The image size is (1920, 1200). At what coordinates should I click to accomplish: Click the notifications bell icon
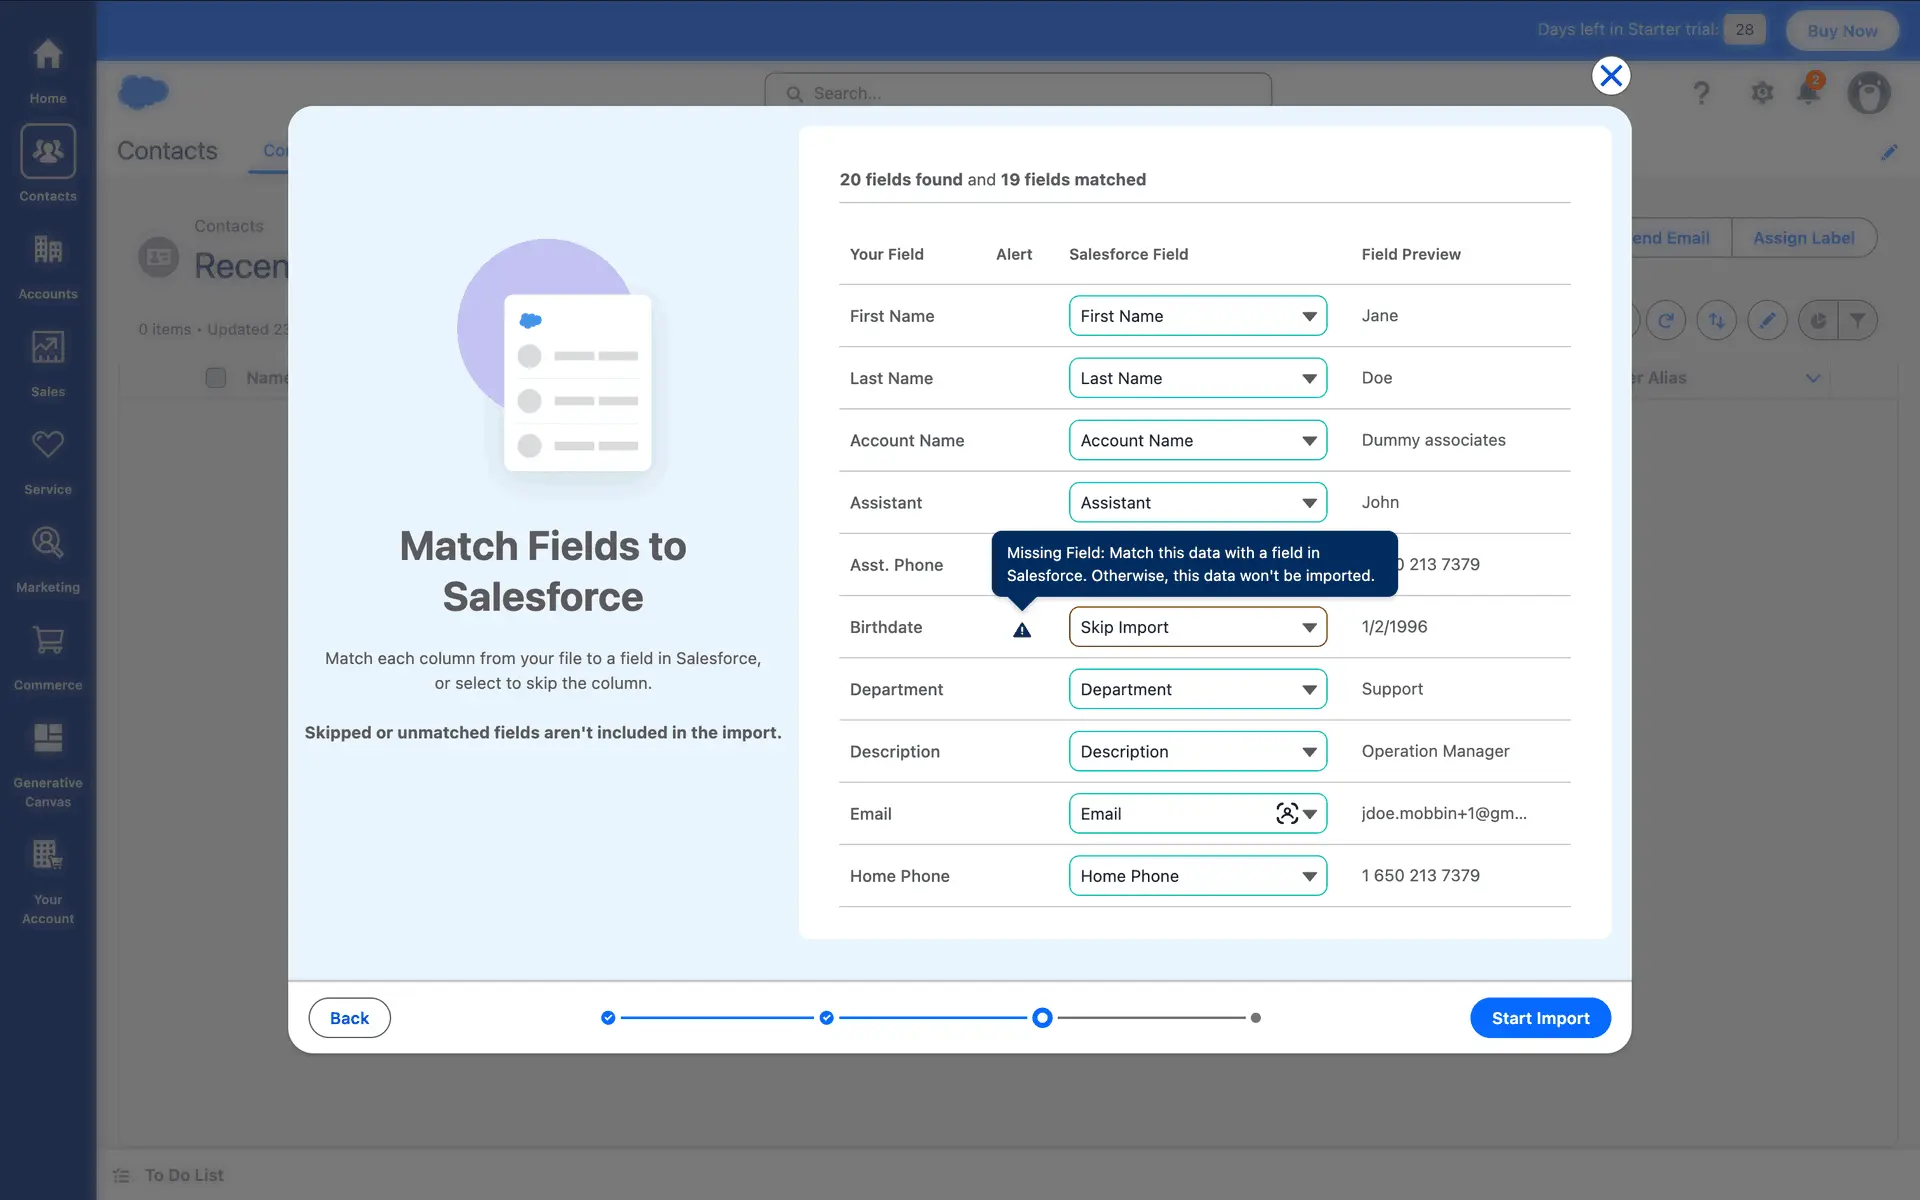pyautogui.click(x=1808, y=92)
